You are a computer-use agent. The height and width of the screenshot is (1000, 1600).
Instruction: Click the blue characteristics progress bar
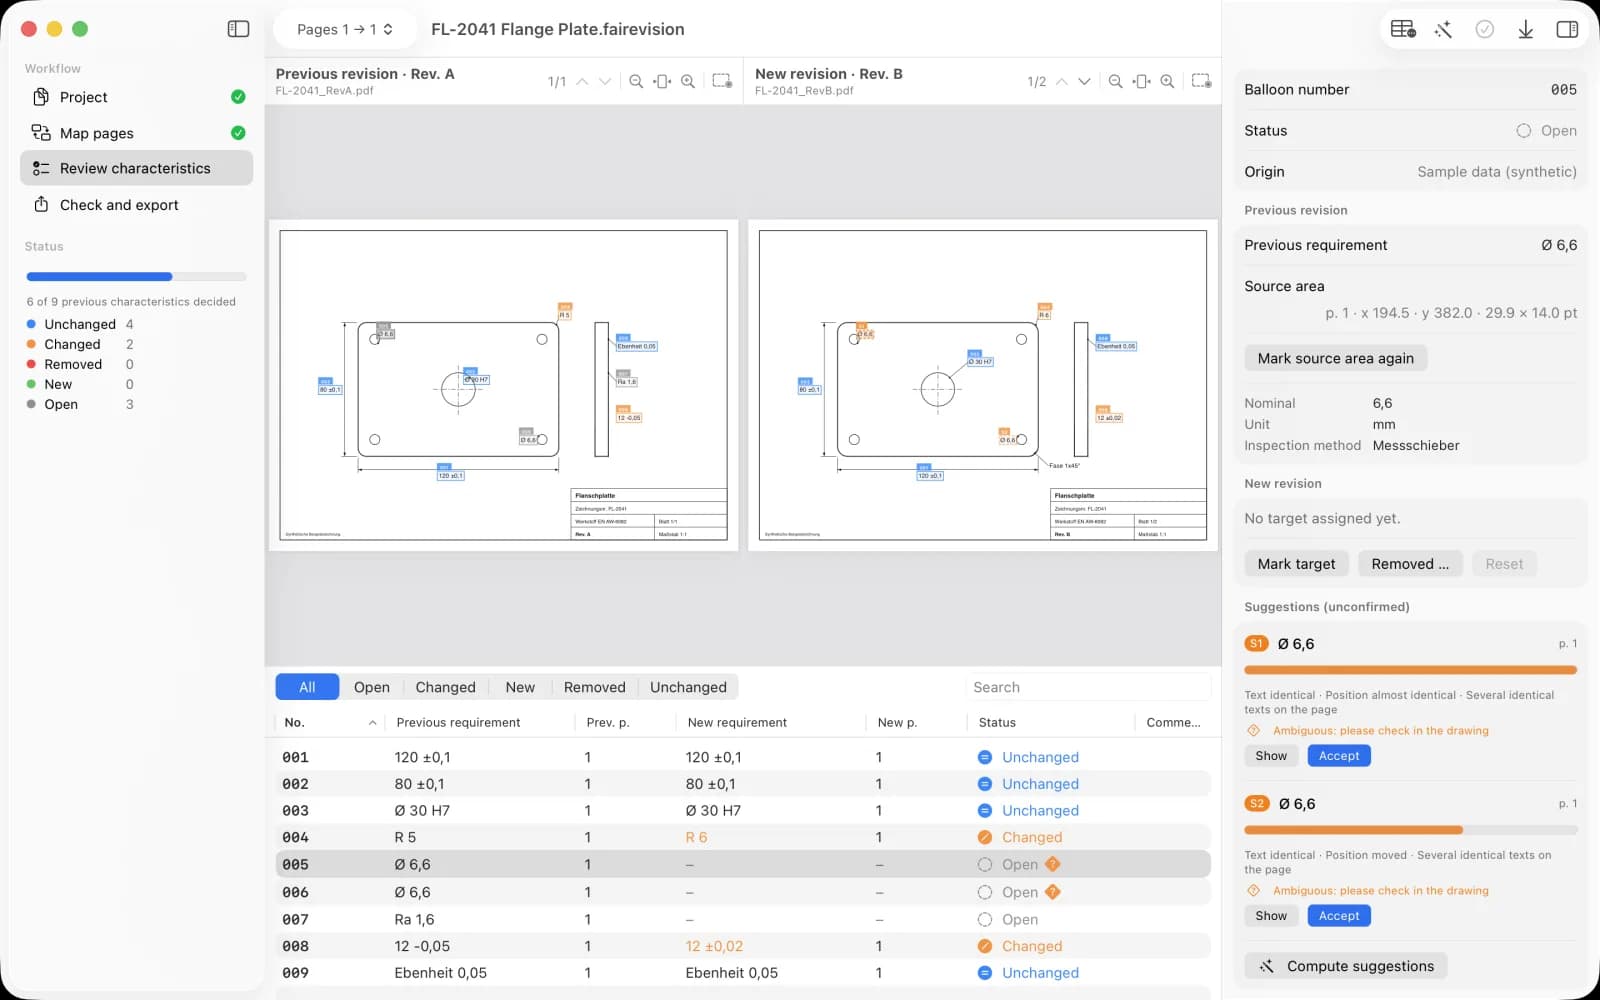[99, 277]
